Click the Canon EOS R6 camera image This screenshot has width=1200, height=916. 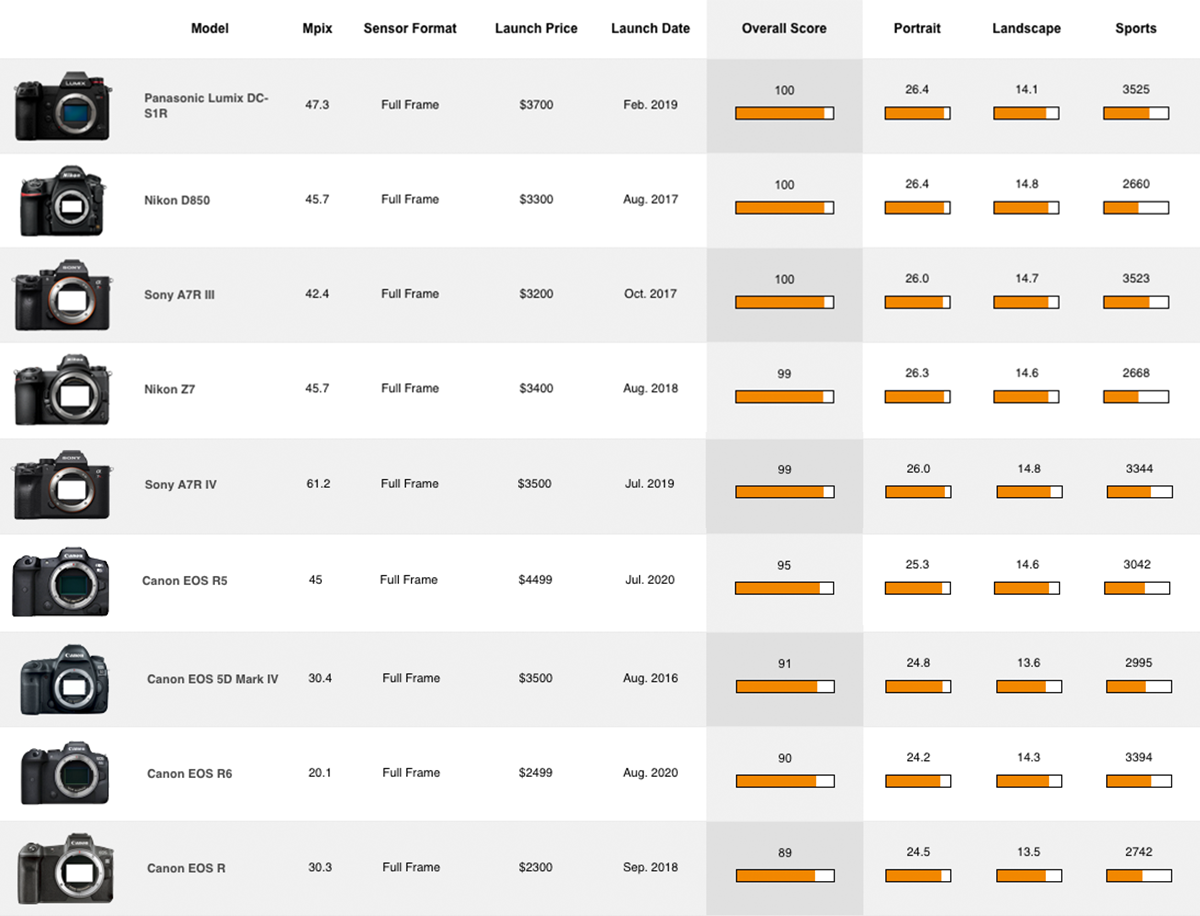(x=64, y=773)
